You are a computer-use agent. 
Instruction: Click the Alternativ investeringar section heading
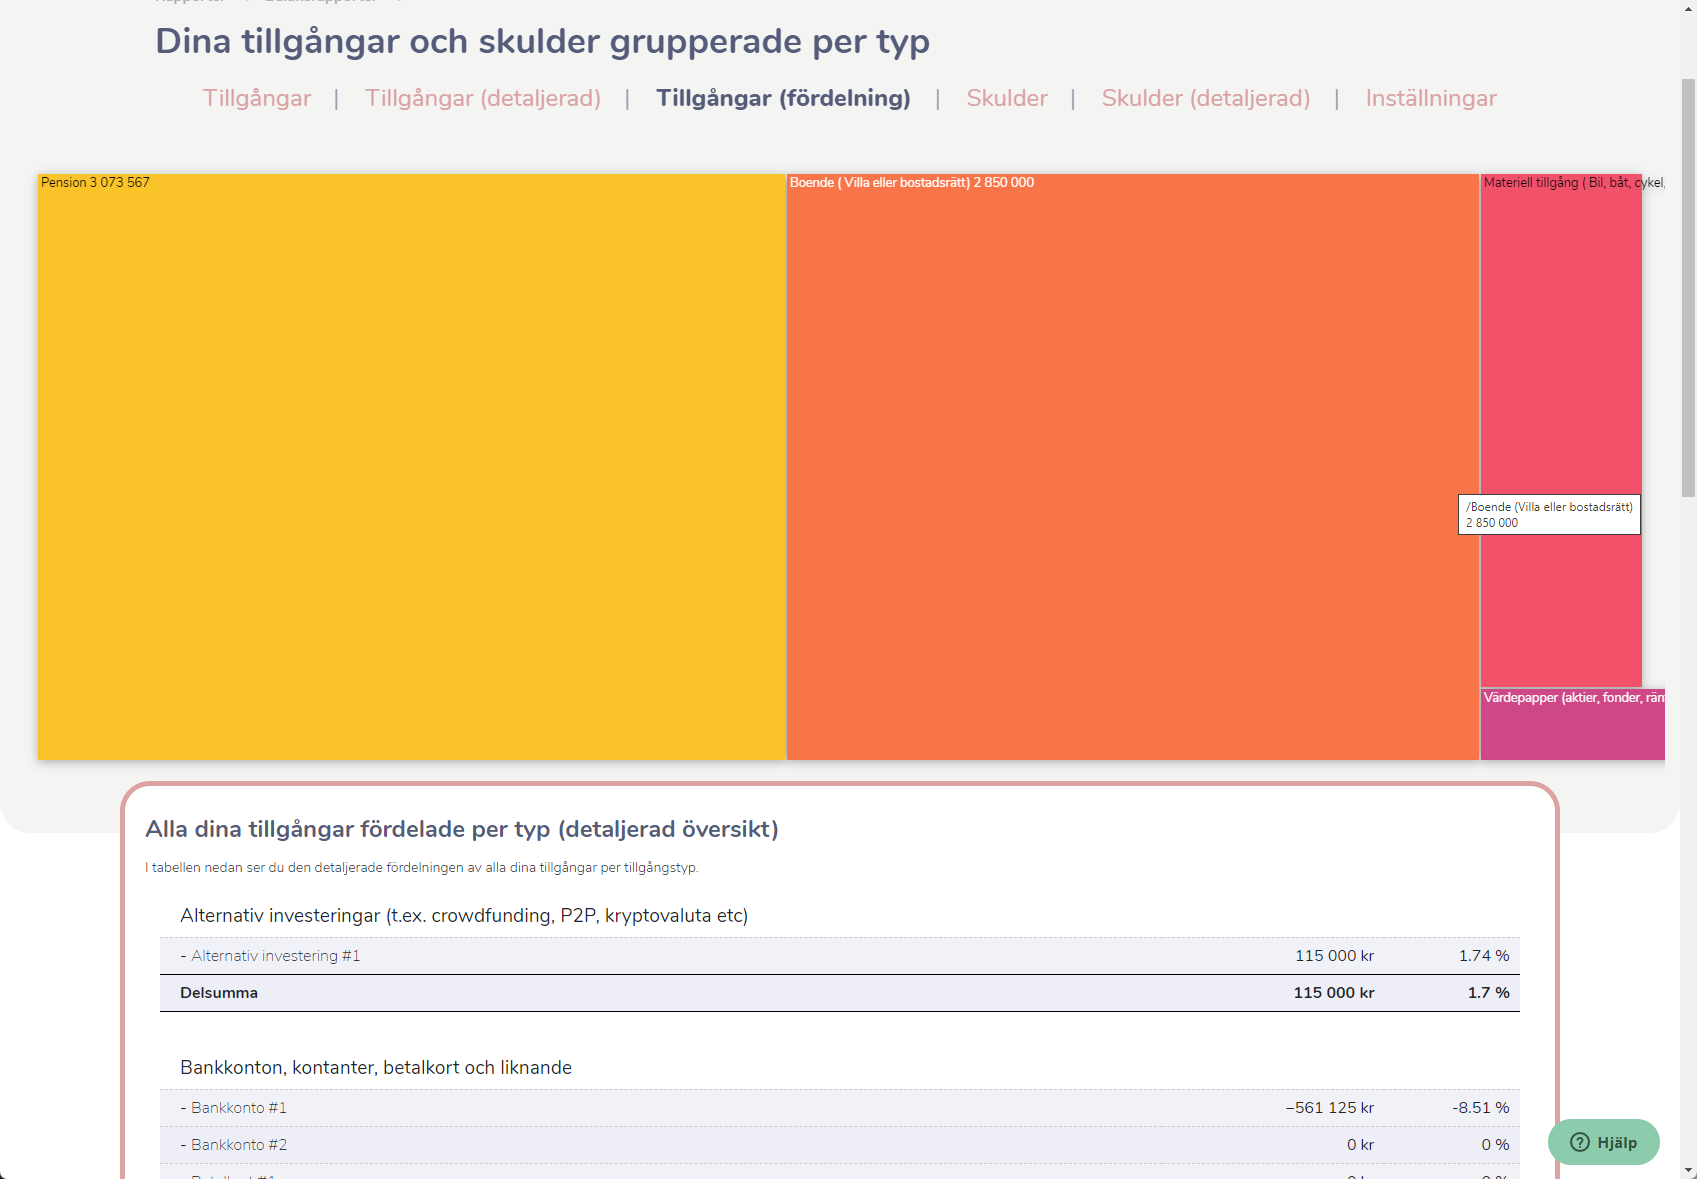point(464,915)
